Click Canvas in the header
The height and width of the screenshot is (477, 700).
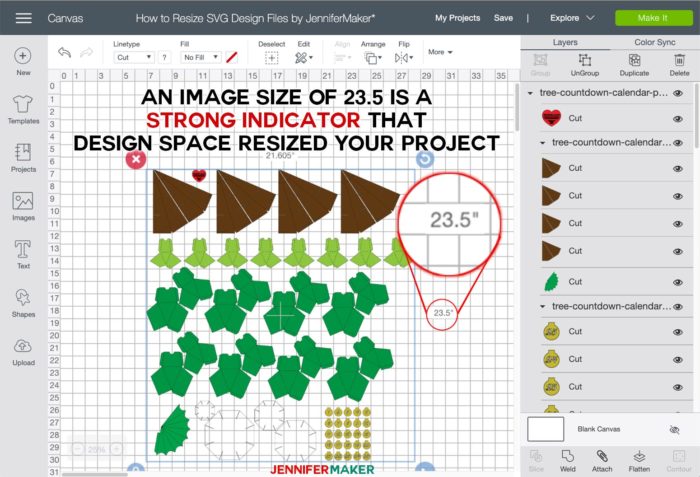(x=65, y=18)
